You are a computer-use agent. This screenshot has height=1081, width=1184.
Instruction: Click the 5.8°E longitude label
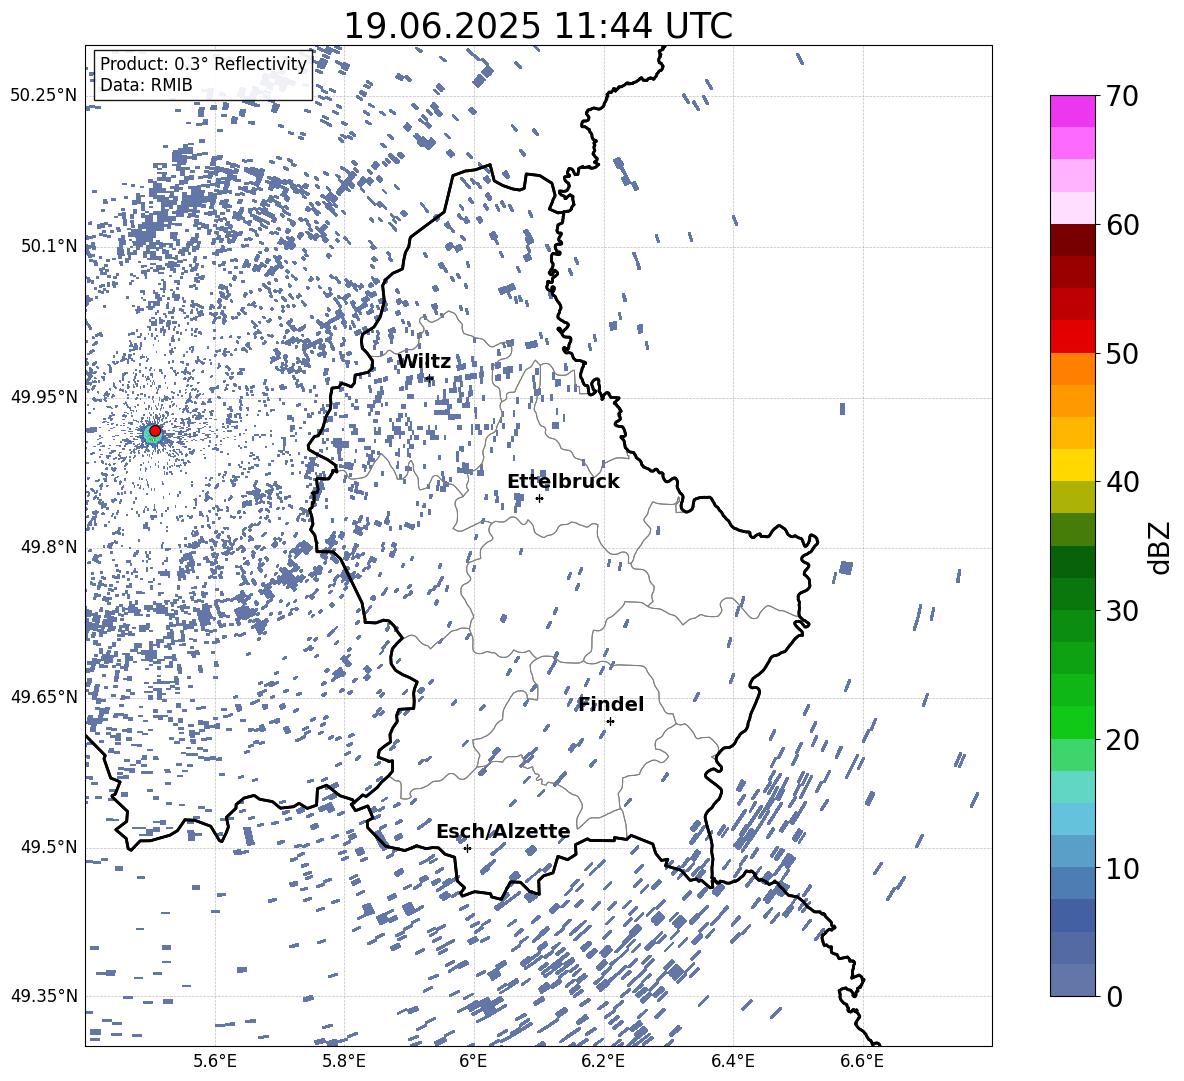click(344, 1061)
